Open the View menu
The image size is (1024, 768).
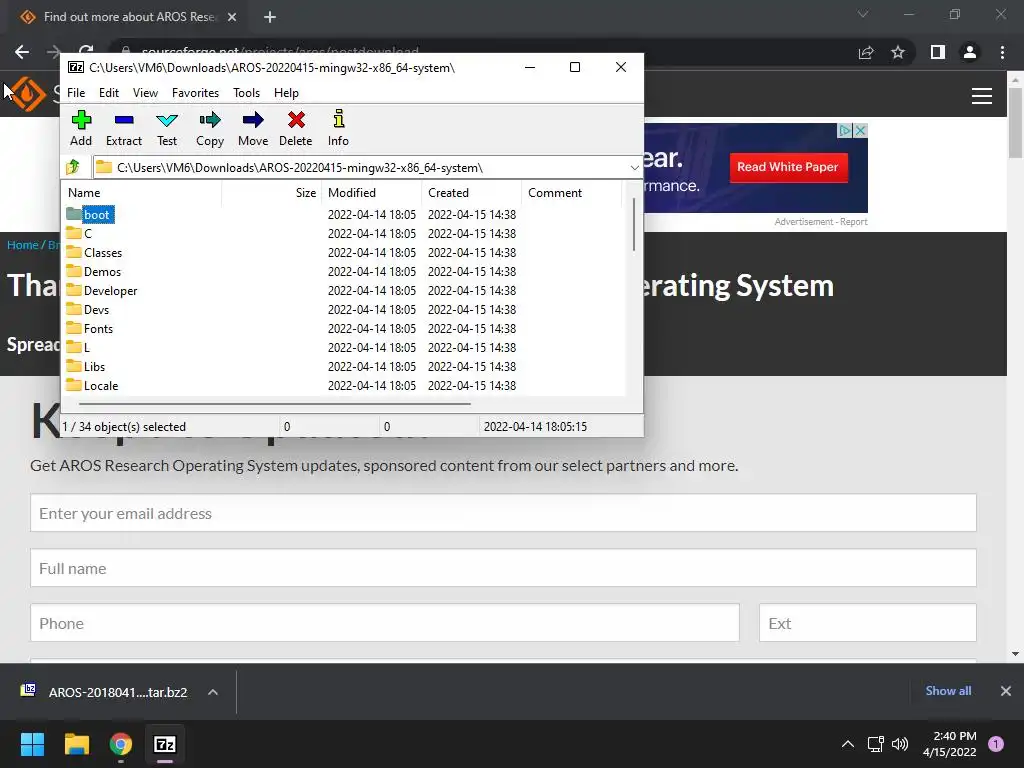click(x=145, y=93)
